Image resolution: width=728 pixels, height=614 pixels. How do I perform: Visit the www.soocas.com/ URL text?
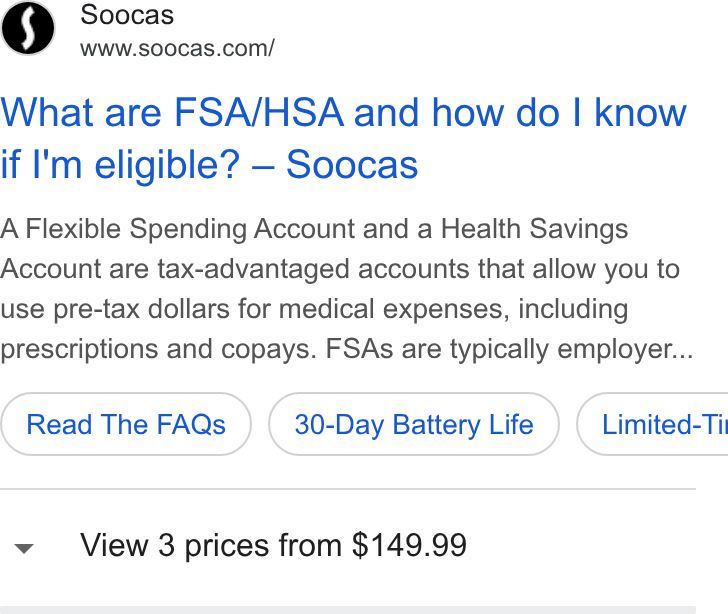pyautogui.click(x=177, y=48)
